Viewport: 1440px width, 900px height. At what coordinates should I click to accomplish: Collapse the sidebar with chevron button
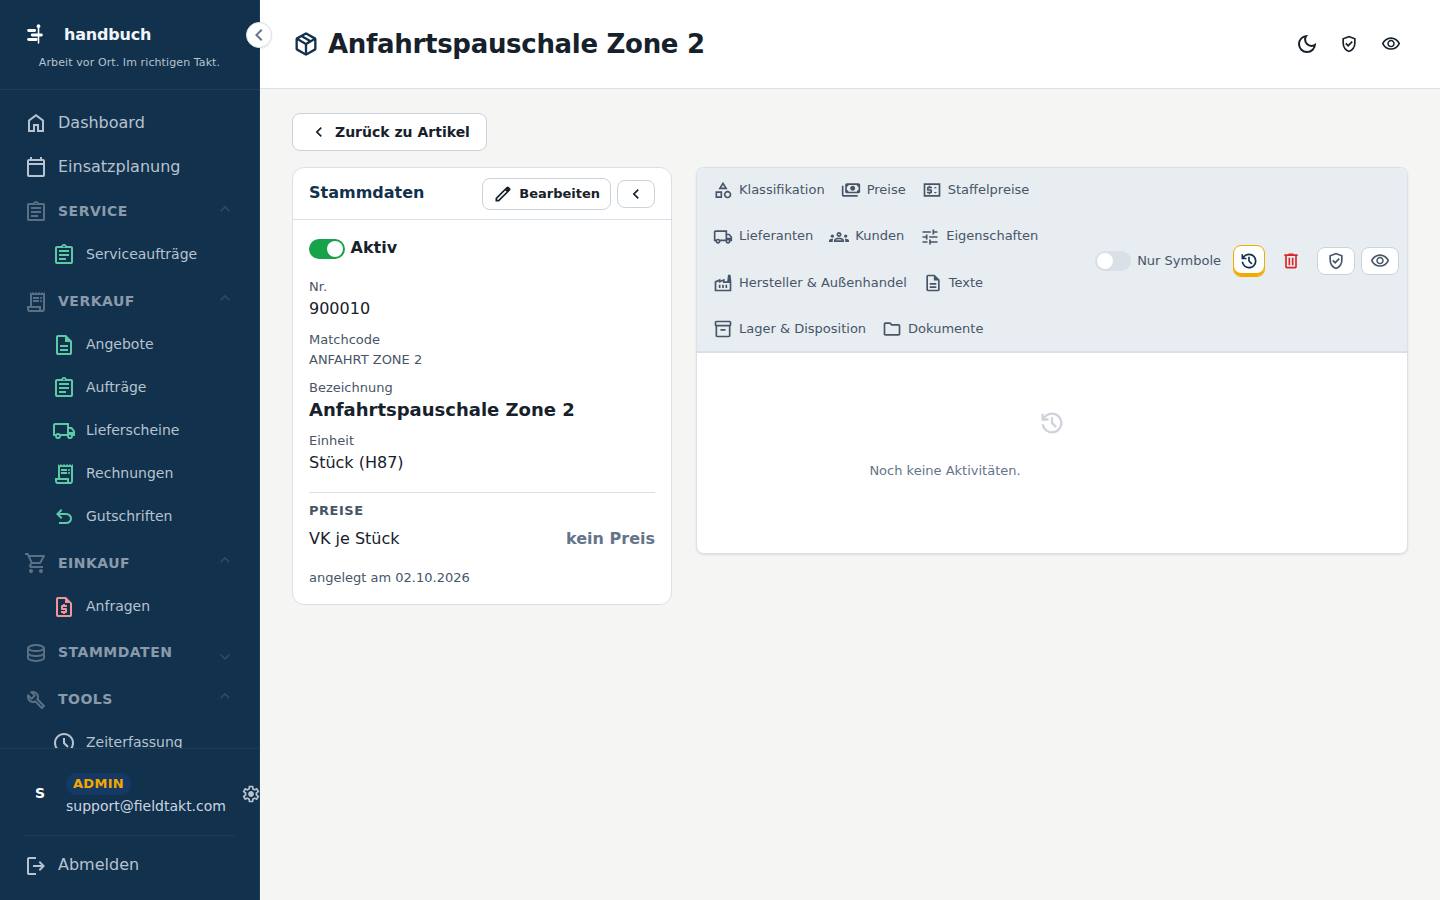259,35
